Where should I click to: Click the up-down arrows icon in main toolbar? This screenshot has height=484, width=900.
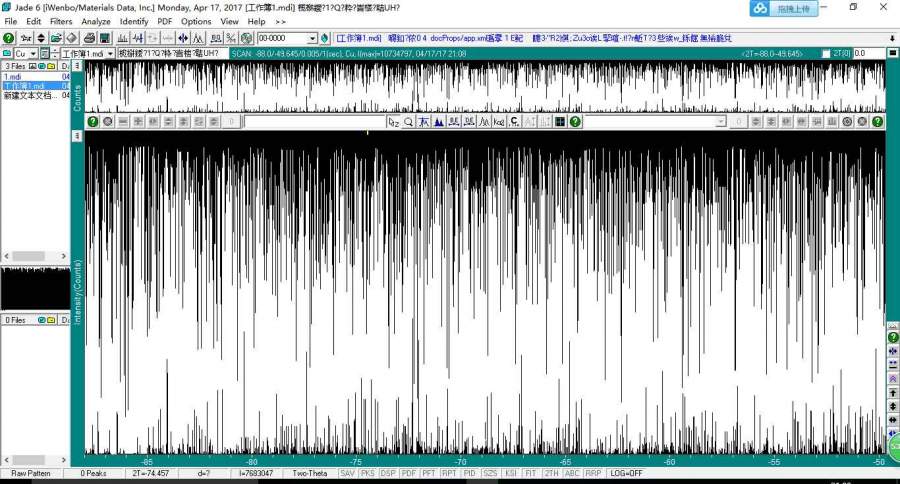pyautogui.click(x=41, y=38)
